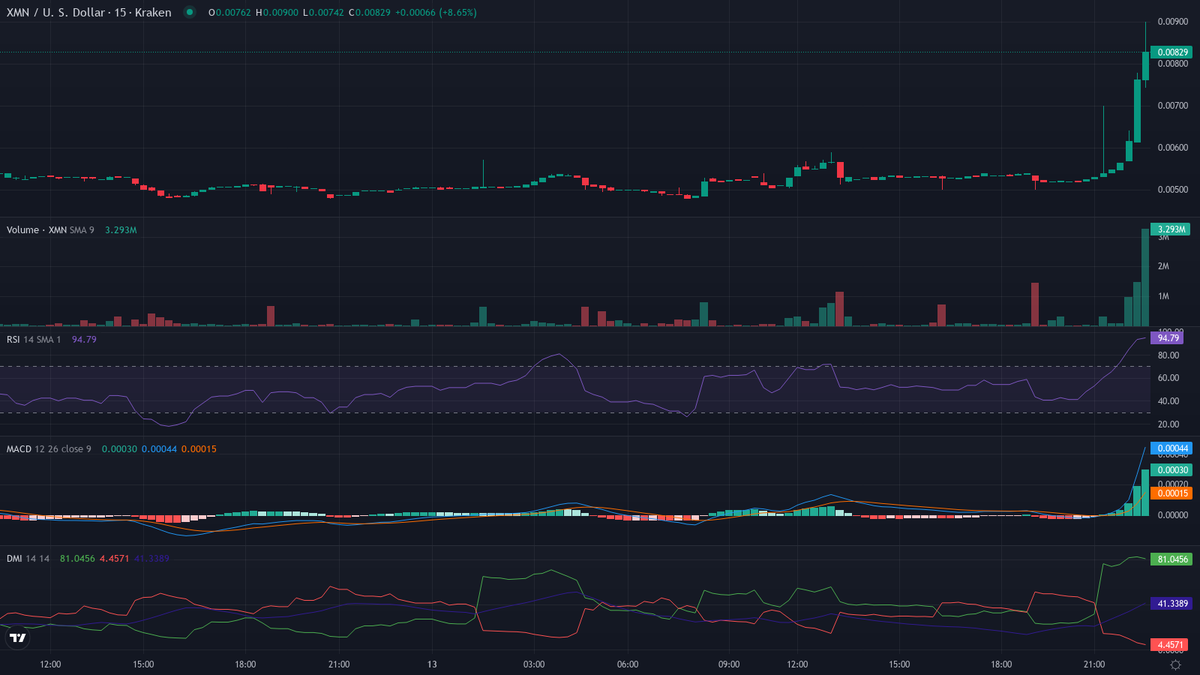1200x675 pixels.
Task: Click the 03:00 time axis label
Action: 533,664
